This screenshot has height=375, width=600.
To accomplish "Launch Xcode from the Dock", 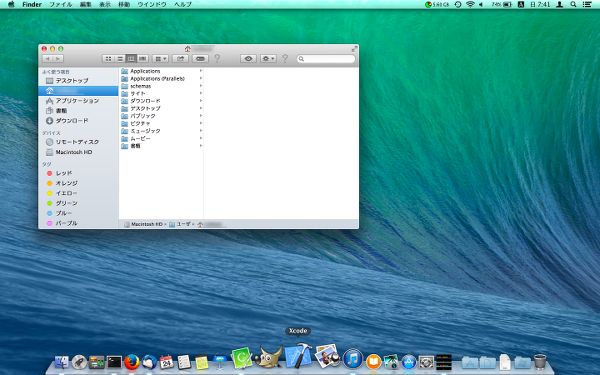I will pos(298,356).
